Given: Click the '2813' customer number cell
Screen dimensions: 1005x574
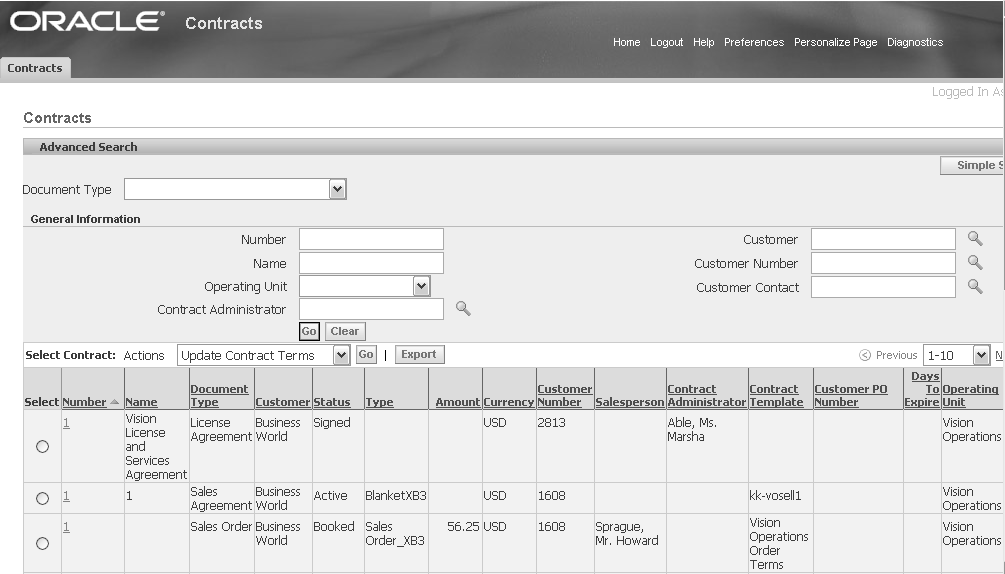Looking at the screenshot, I should coord(551,423).
